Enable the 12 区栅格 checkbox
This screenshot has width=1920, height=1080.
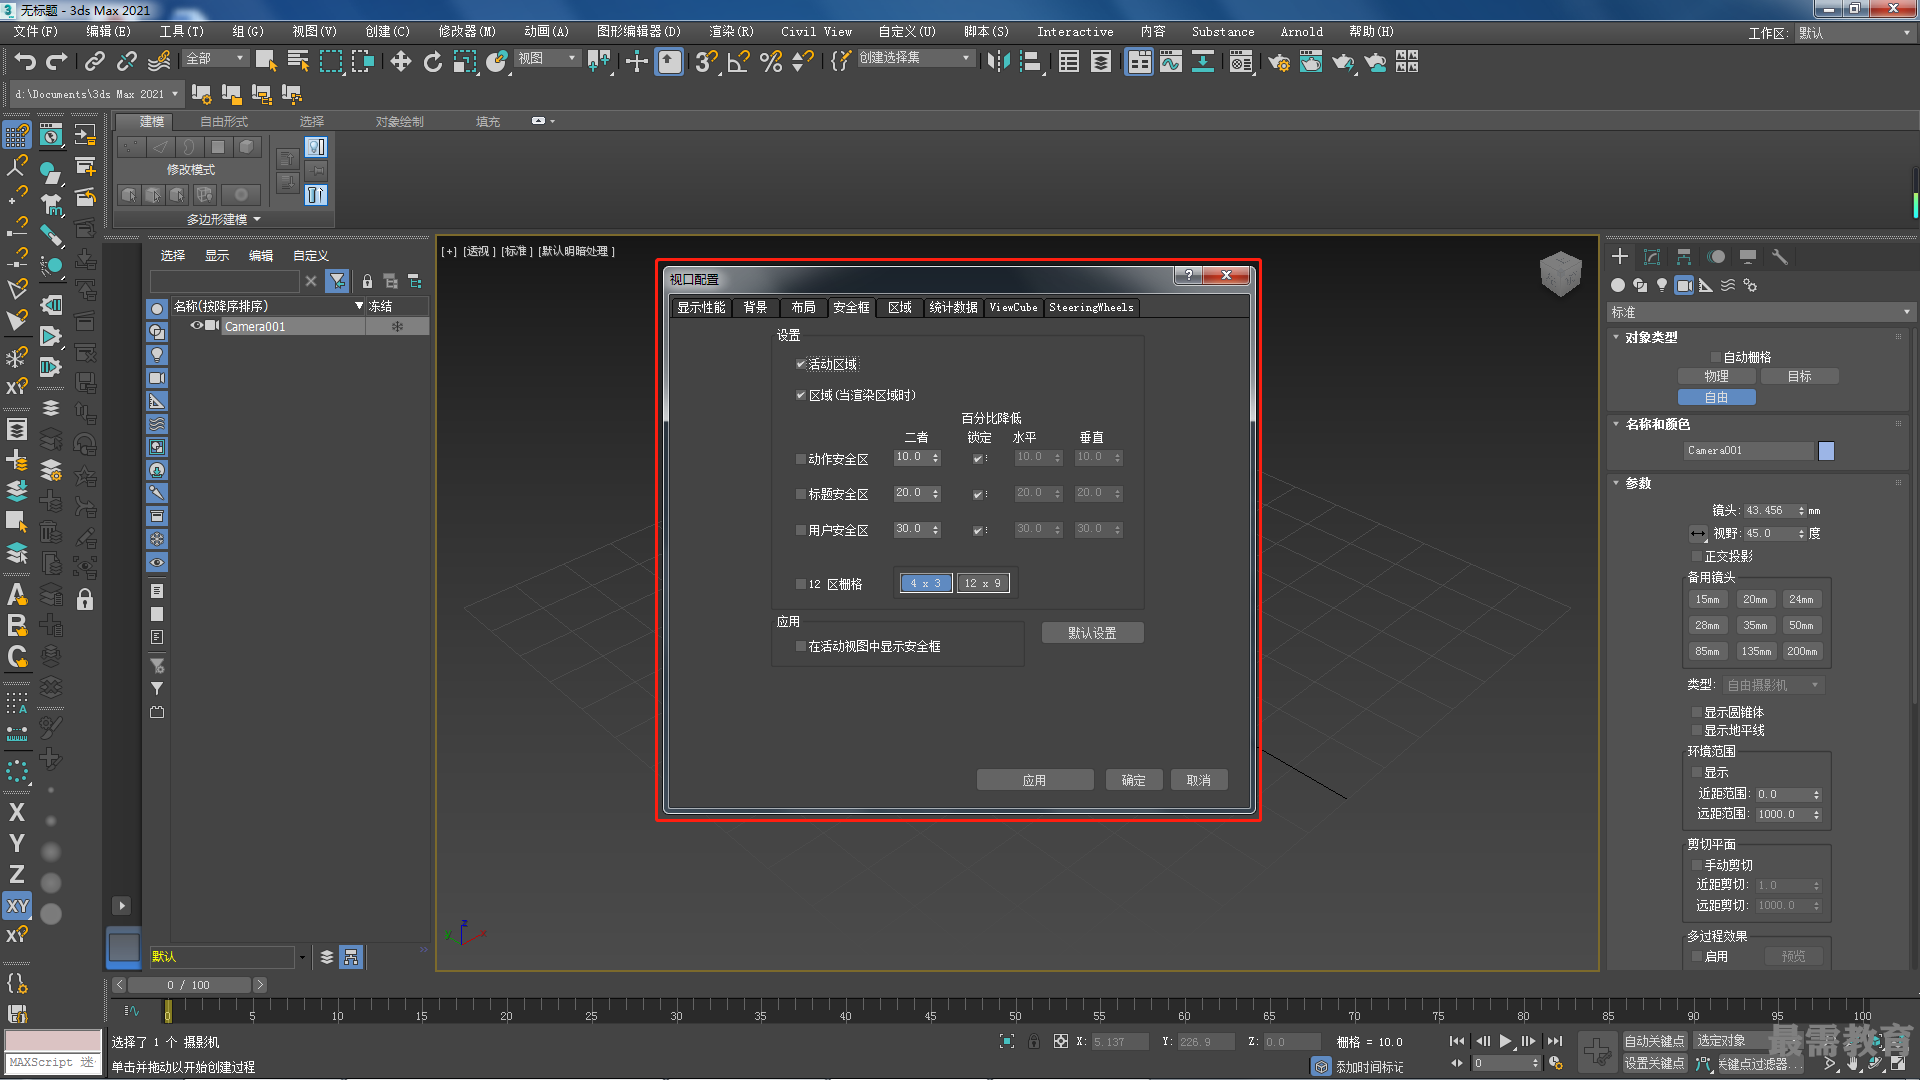coord(801,584)
